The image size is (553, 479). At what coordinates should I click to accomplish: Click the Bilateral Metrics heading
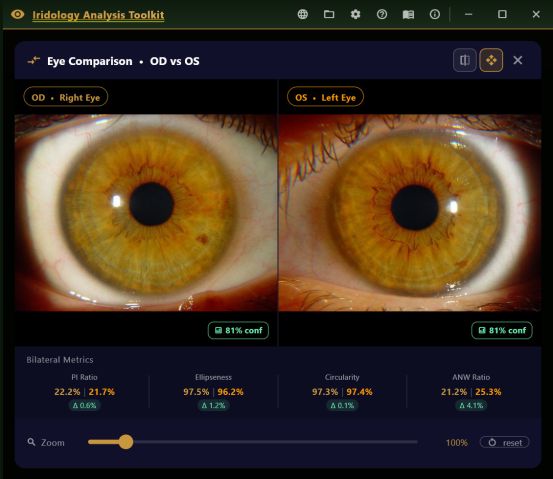point(60,360)
